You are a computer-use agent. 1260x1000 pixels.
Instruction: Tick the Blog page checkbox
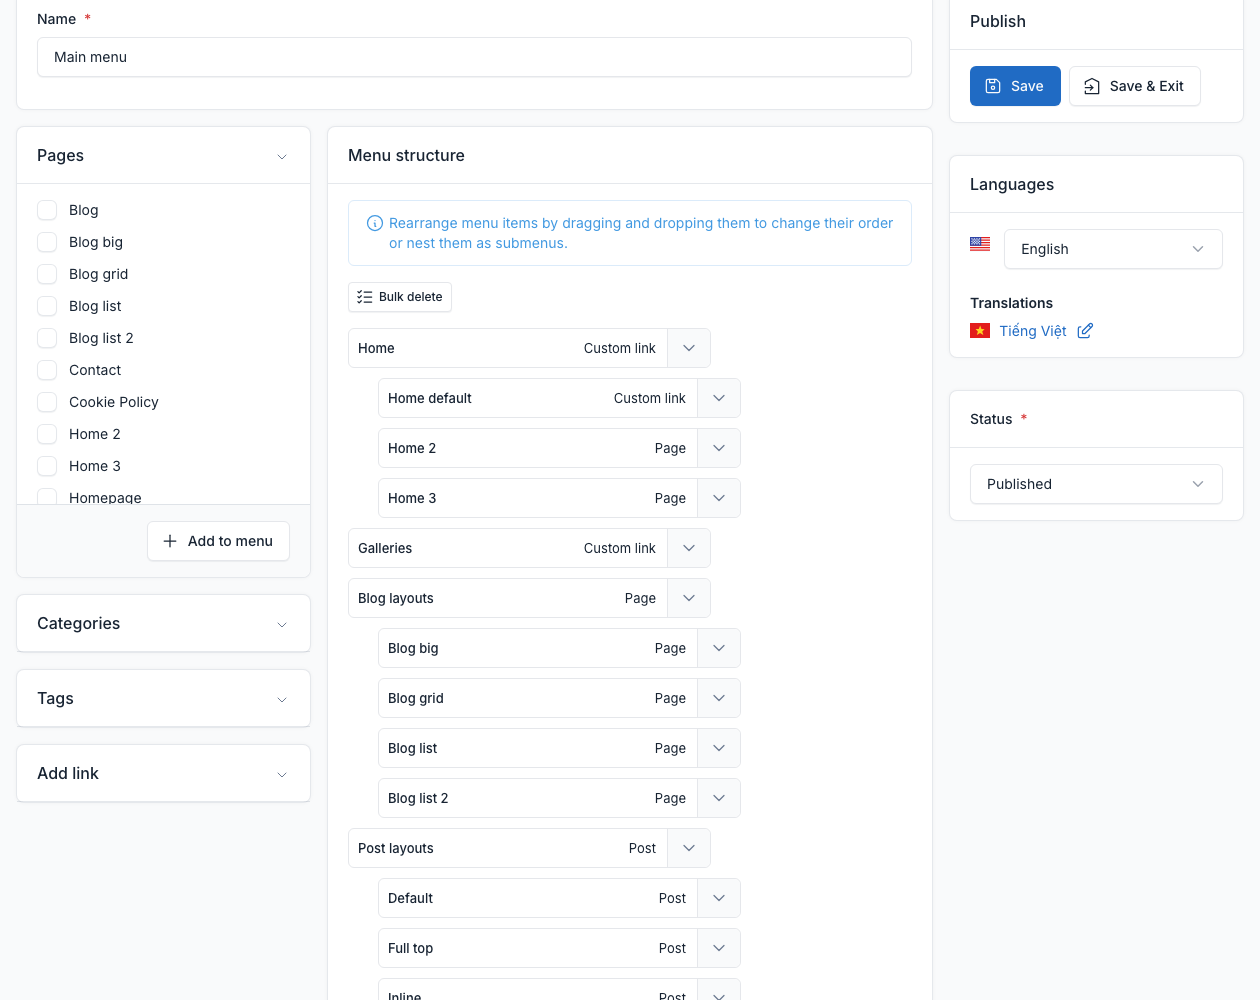point(47,210)
